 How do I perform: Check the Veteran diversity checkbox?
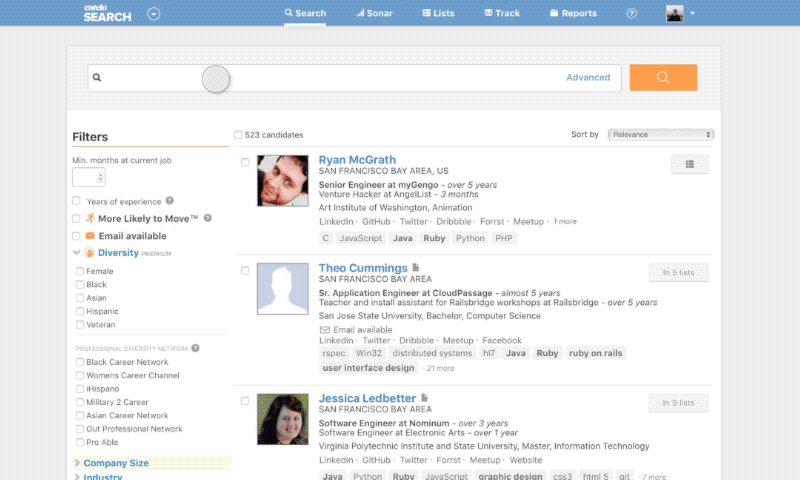pos(80,324)
